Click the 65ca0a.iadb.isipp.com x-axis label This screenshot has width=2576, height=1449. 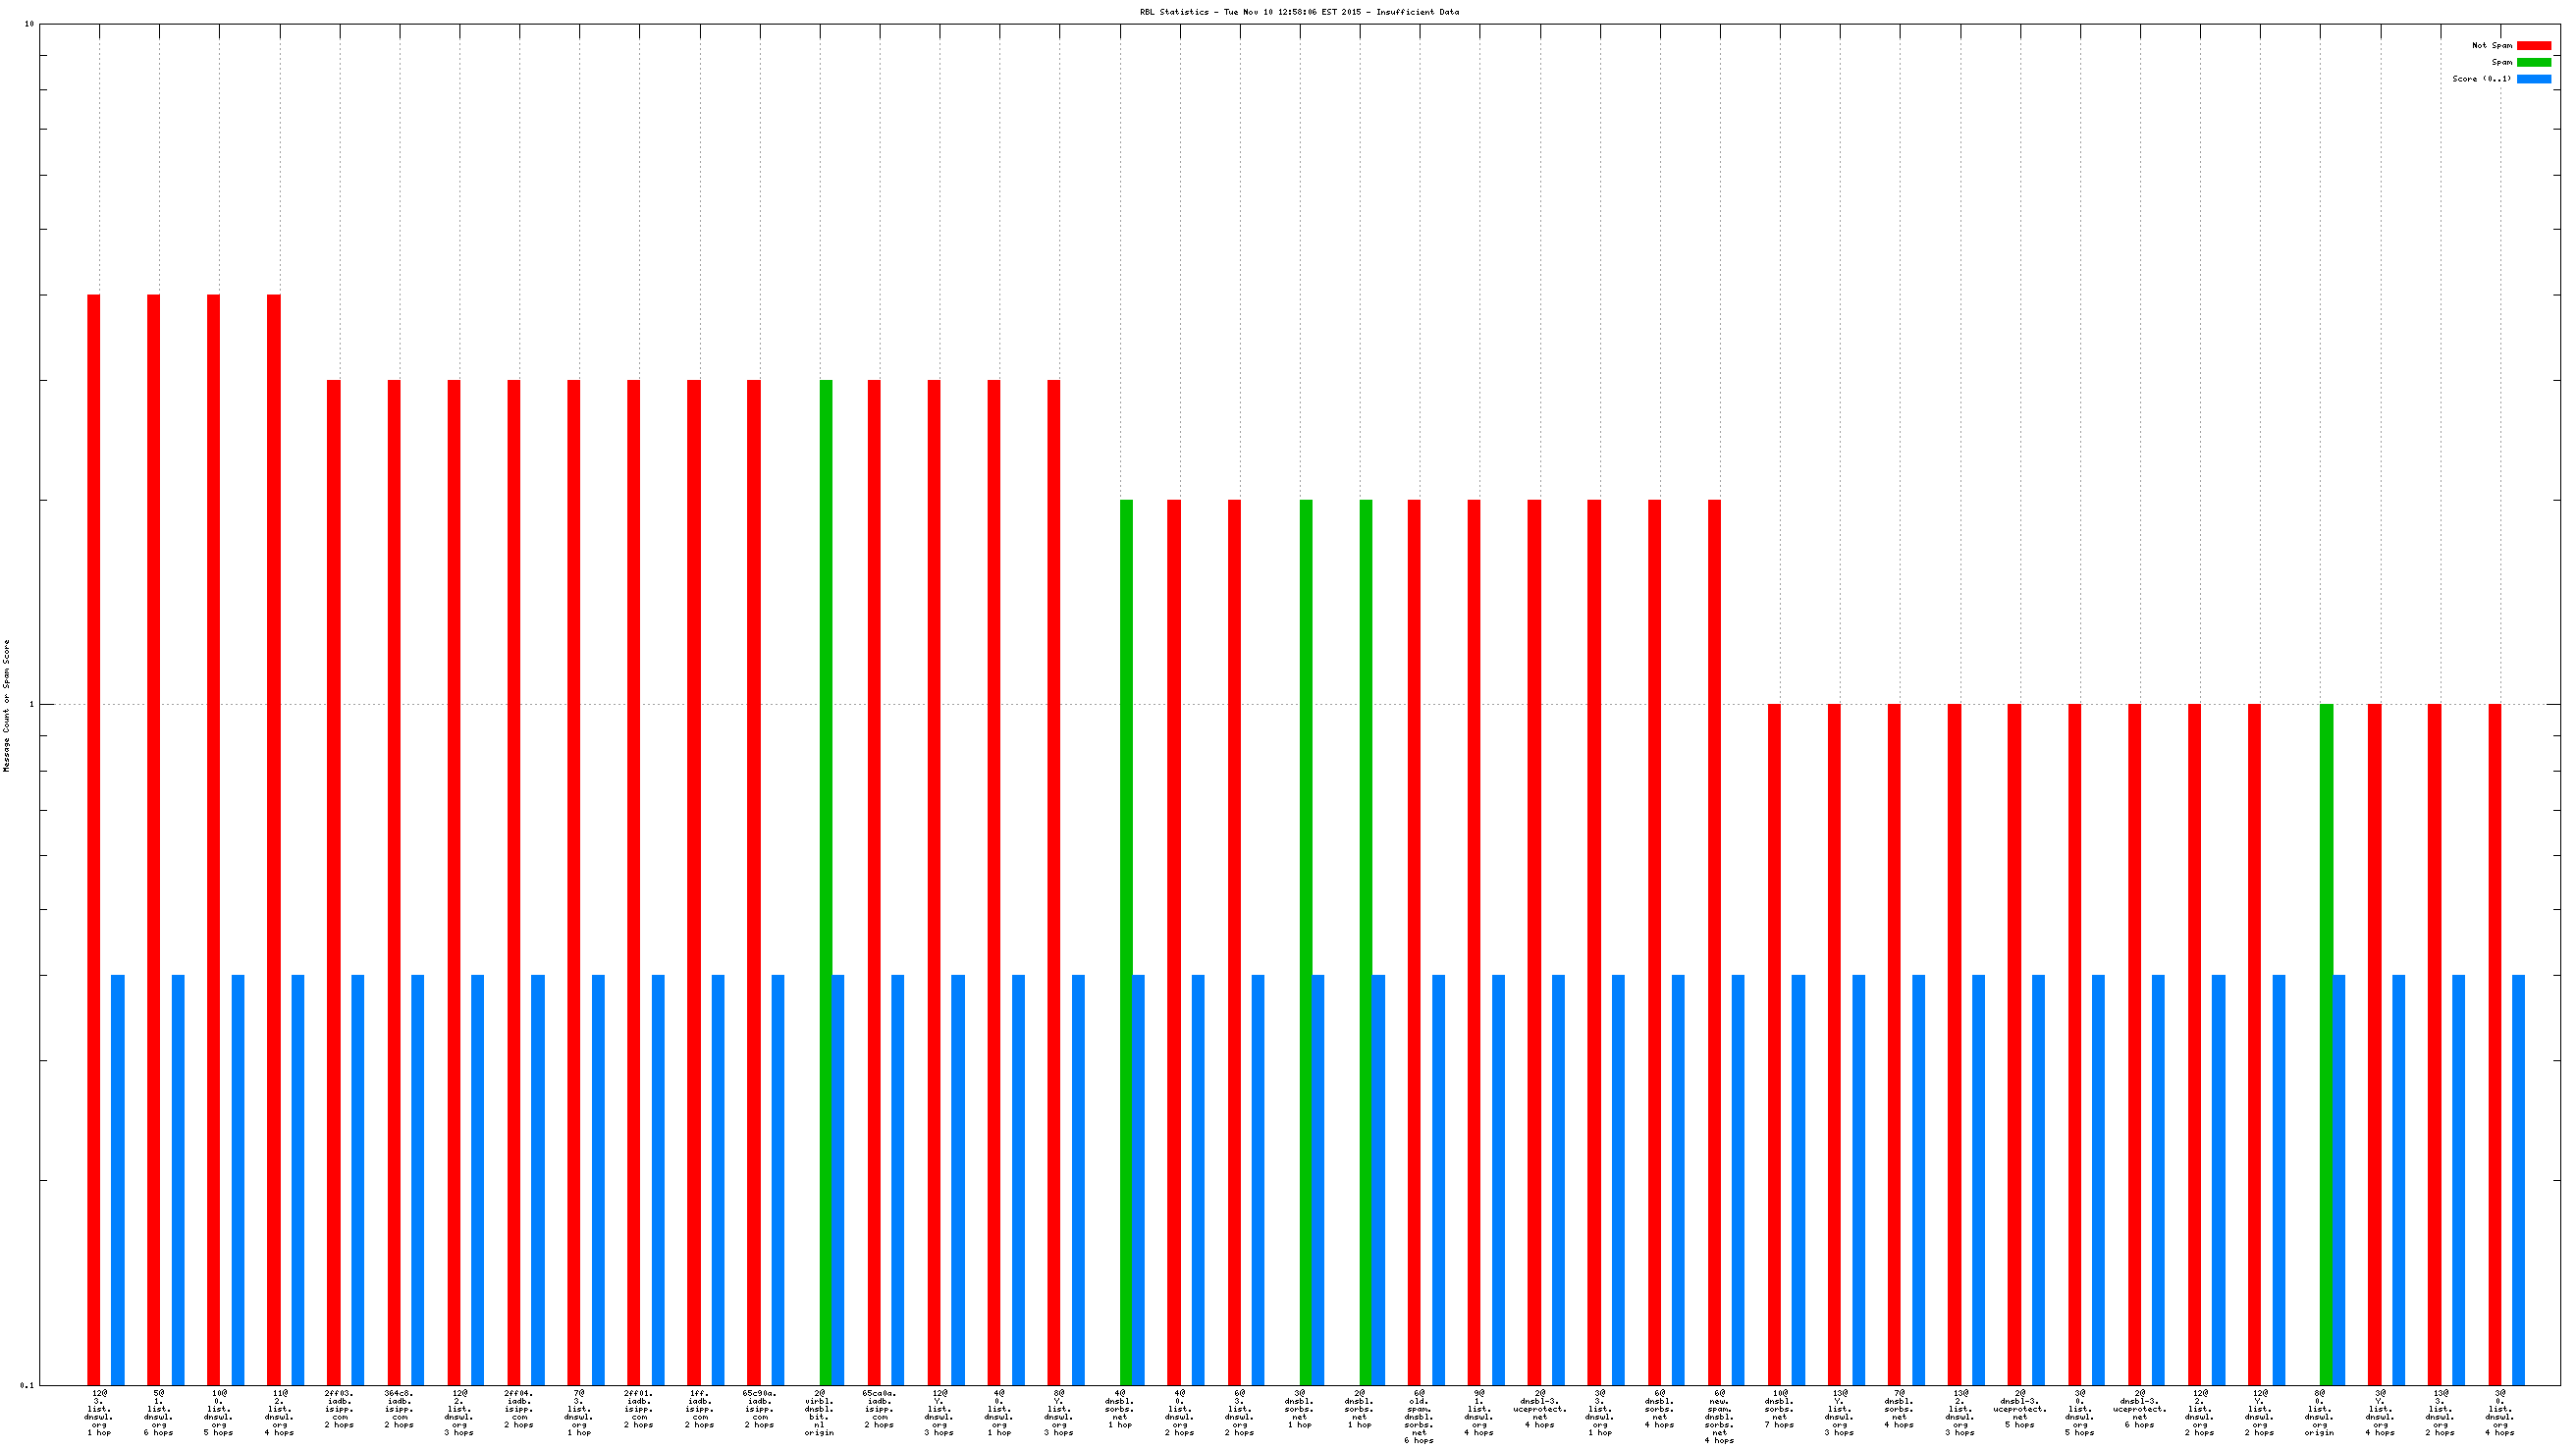[879, 1408]
